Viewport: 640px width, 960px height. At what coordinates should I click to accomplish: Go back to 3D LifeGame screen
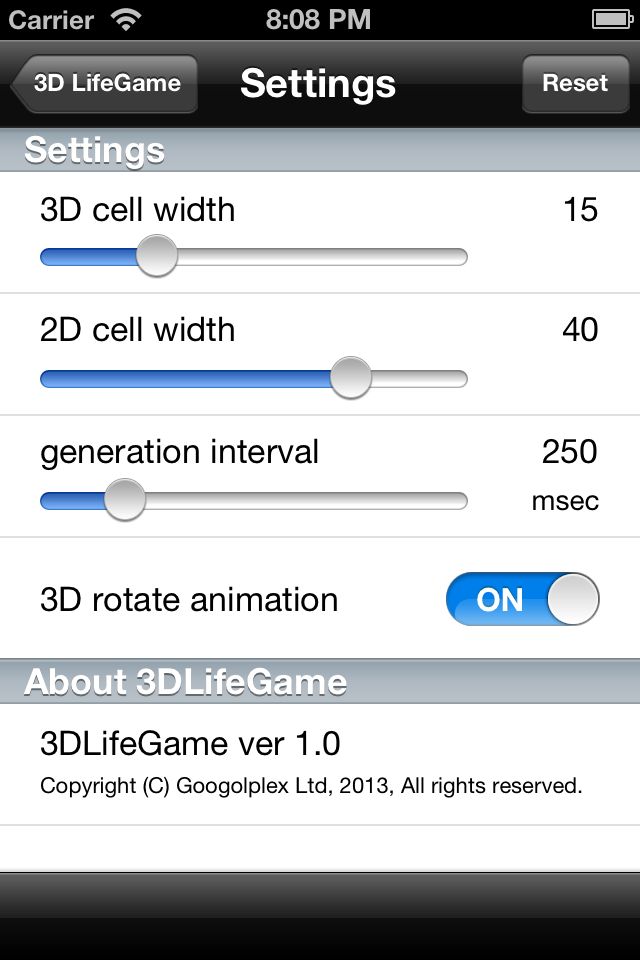(104, 83)
